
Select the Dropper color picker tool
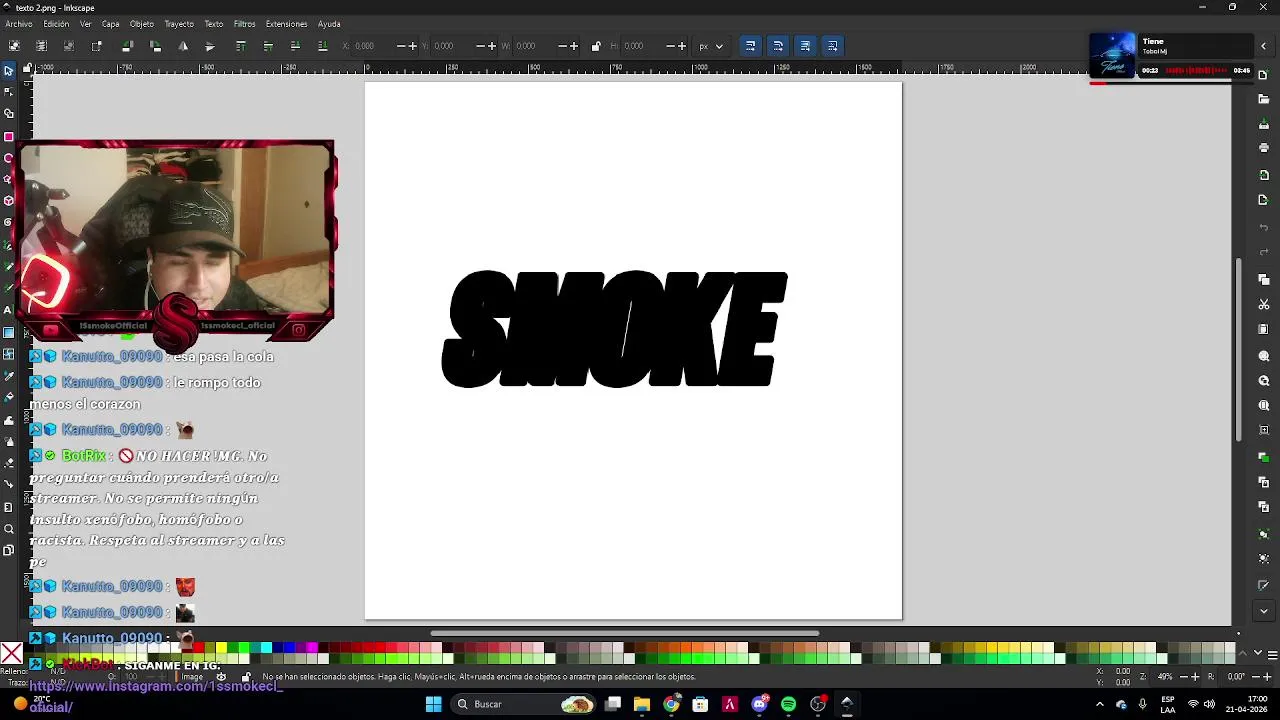pos(9,376)
